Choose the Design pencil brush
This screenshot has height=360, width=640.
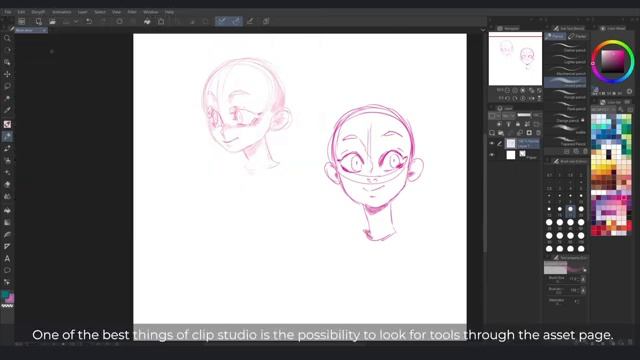coord(566,118)
